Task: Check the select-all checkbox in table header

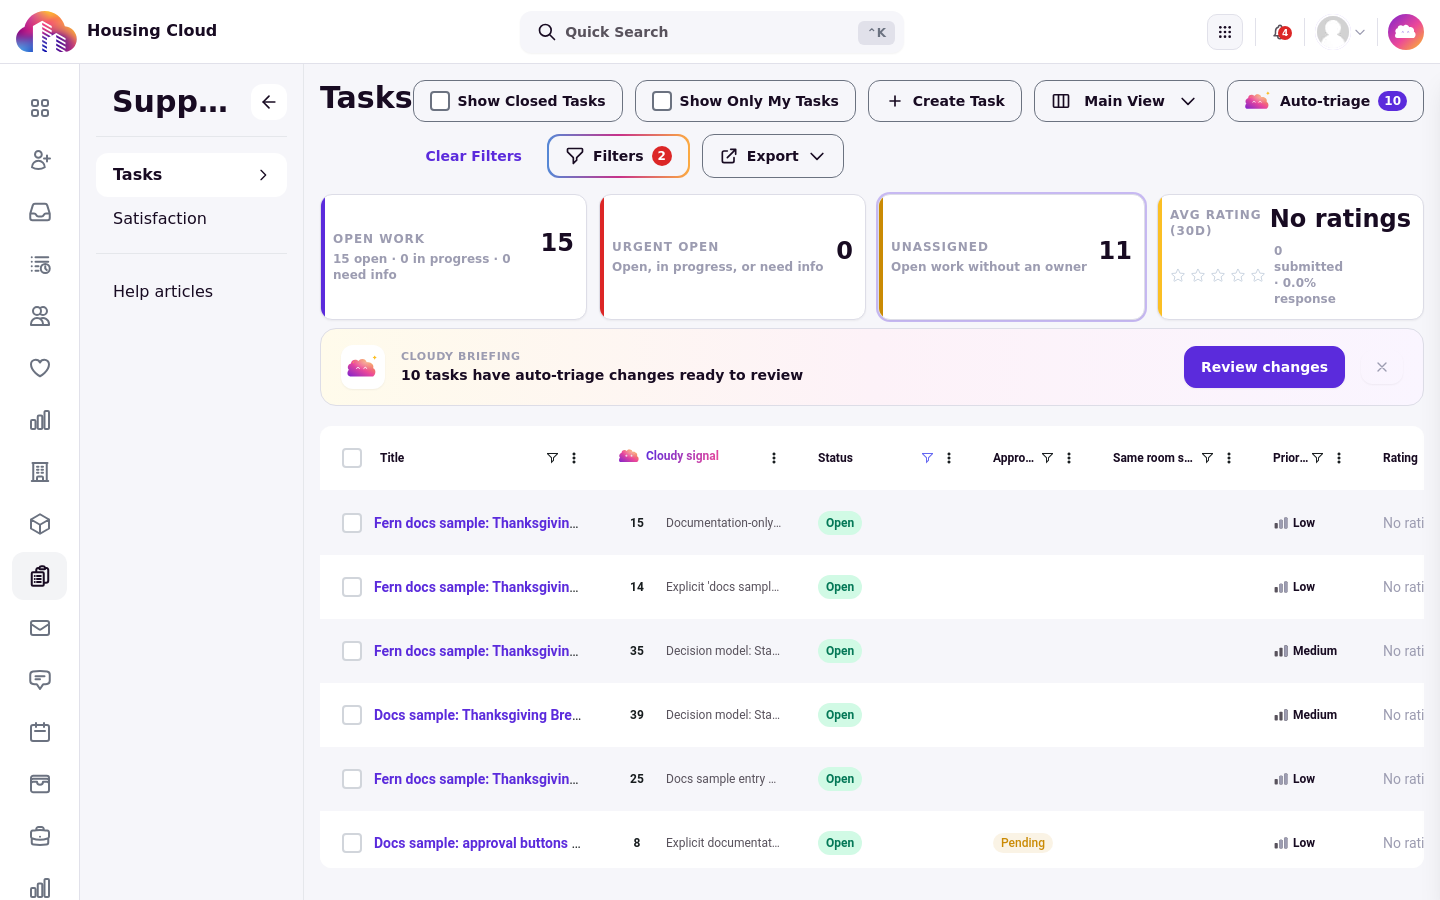Action: [352, 458]
